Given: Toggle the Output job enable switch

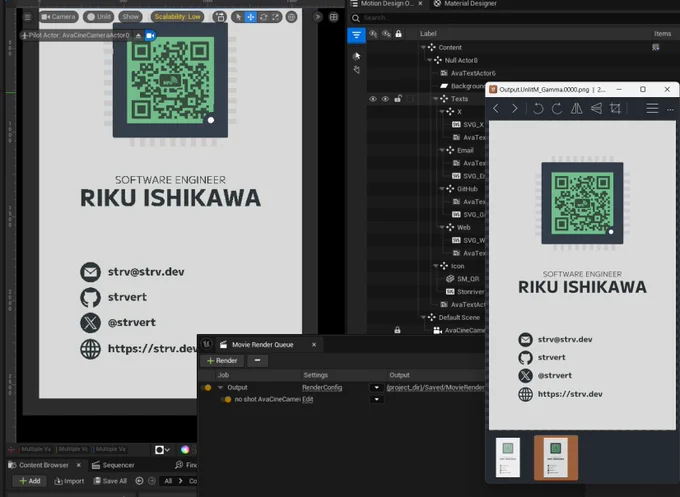Looking at the screenshot, I should pos(207,388).
